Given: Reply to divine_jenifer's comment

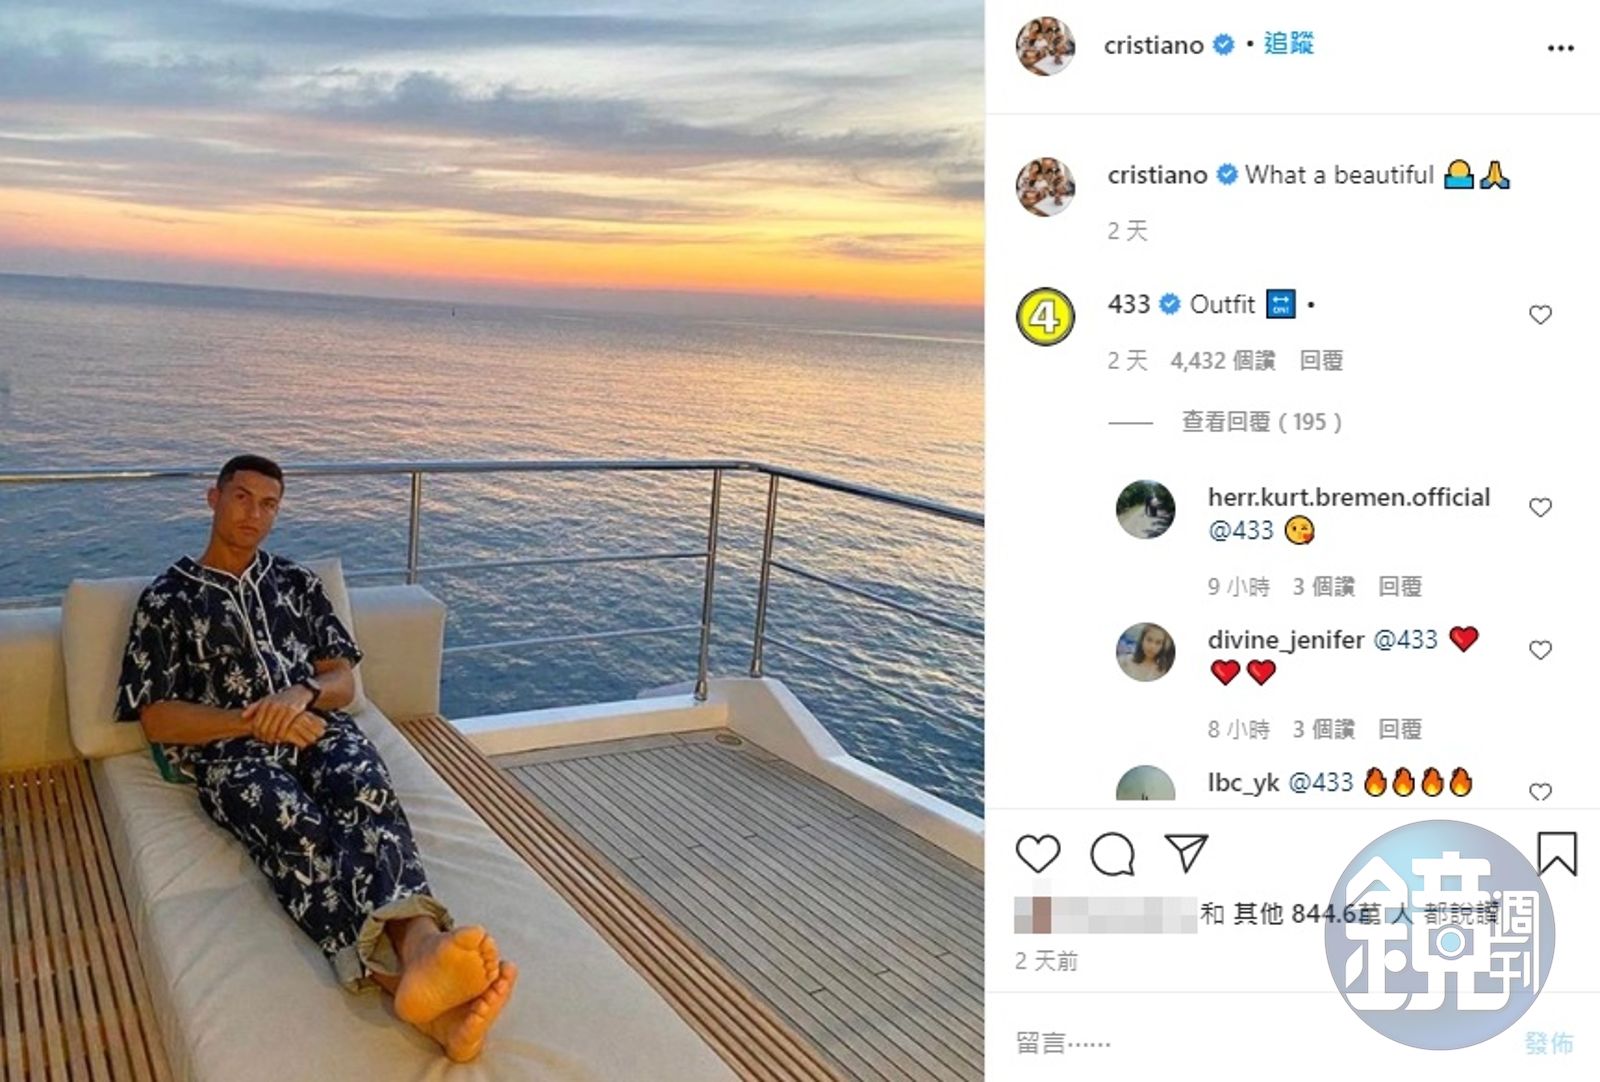Looking at the screenshot, I should click(1399, 729).
